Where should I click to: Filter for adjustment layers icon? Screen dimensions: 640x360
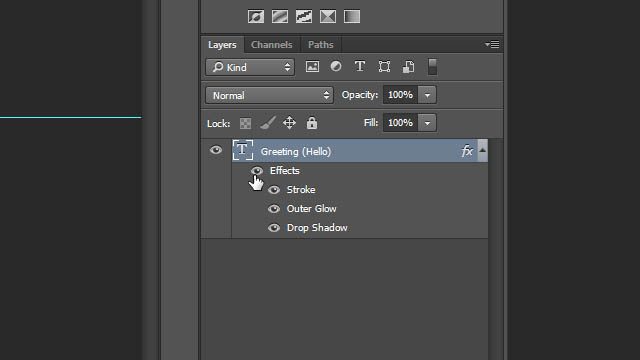(x=336, y=67)
